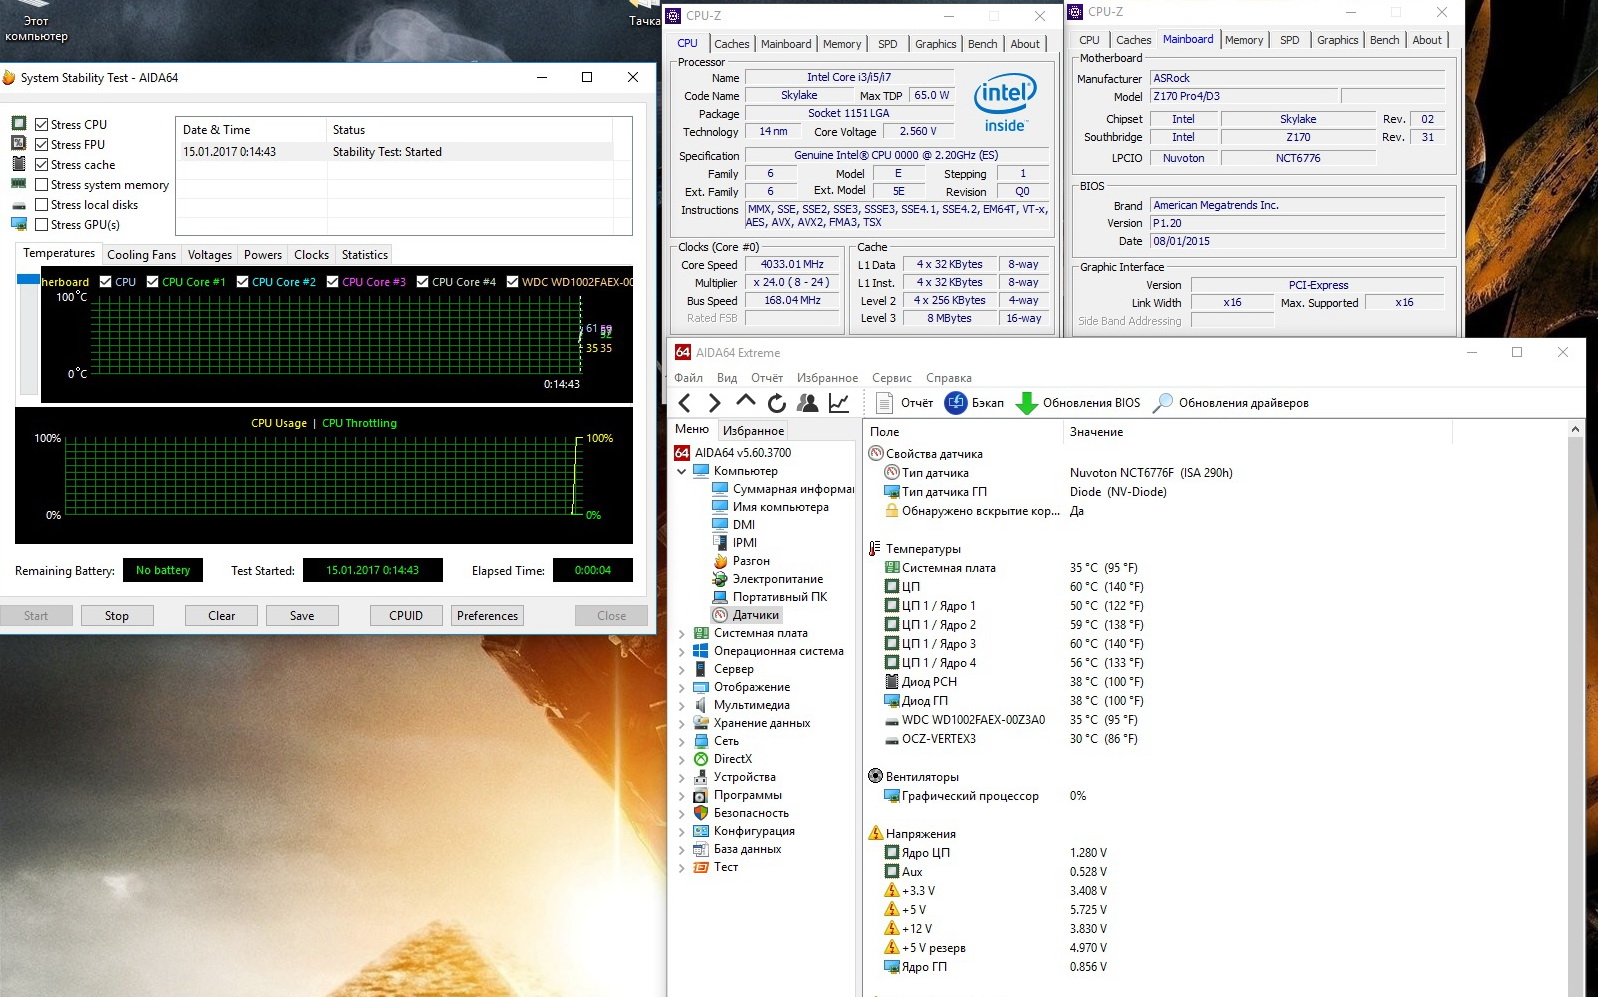Image resolution: width=1598 pixels, height=997 pixels.
Task: Expand the Мультимедиа tree node
Action: click(x=682, y=705)
